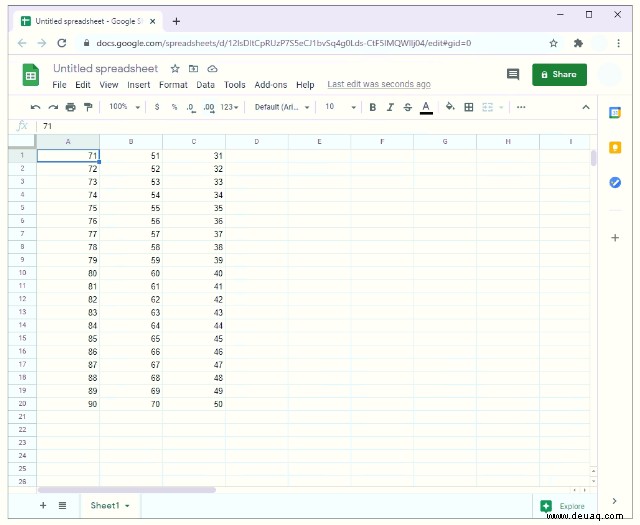Open the Insert menu
Screen dimensions: 640x525
point(139,85)
